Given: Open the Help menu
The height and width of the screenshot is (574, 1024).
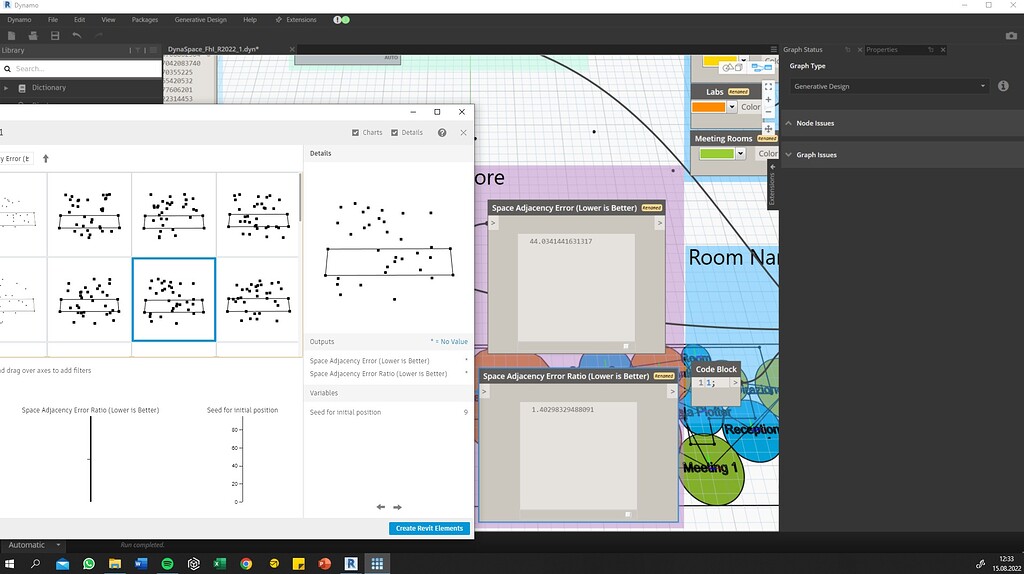Looking at the screenshot, I should click(x=250, y=20).
